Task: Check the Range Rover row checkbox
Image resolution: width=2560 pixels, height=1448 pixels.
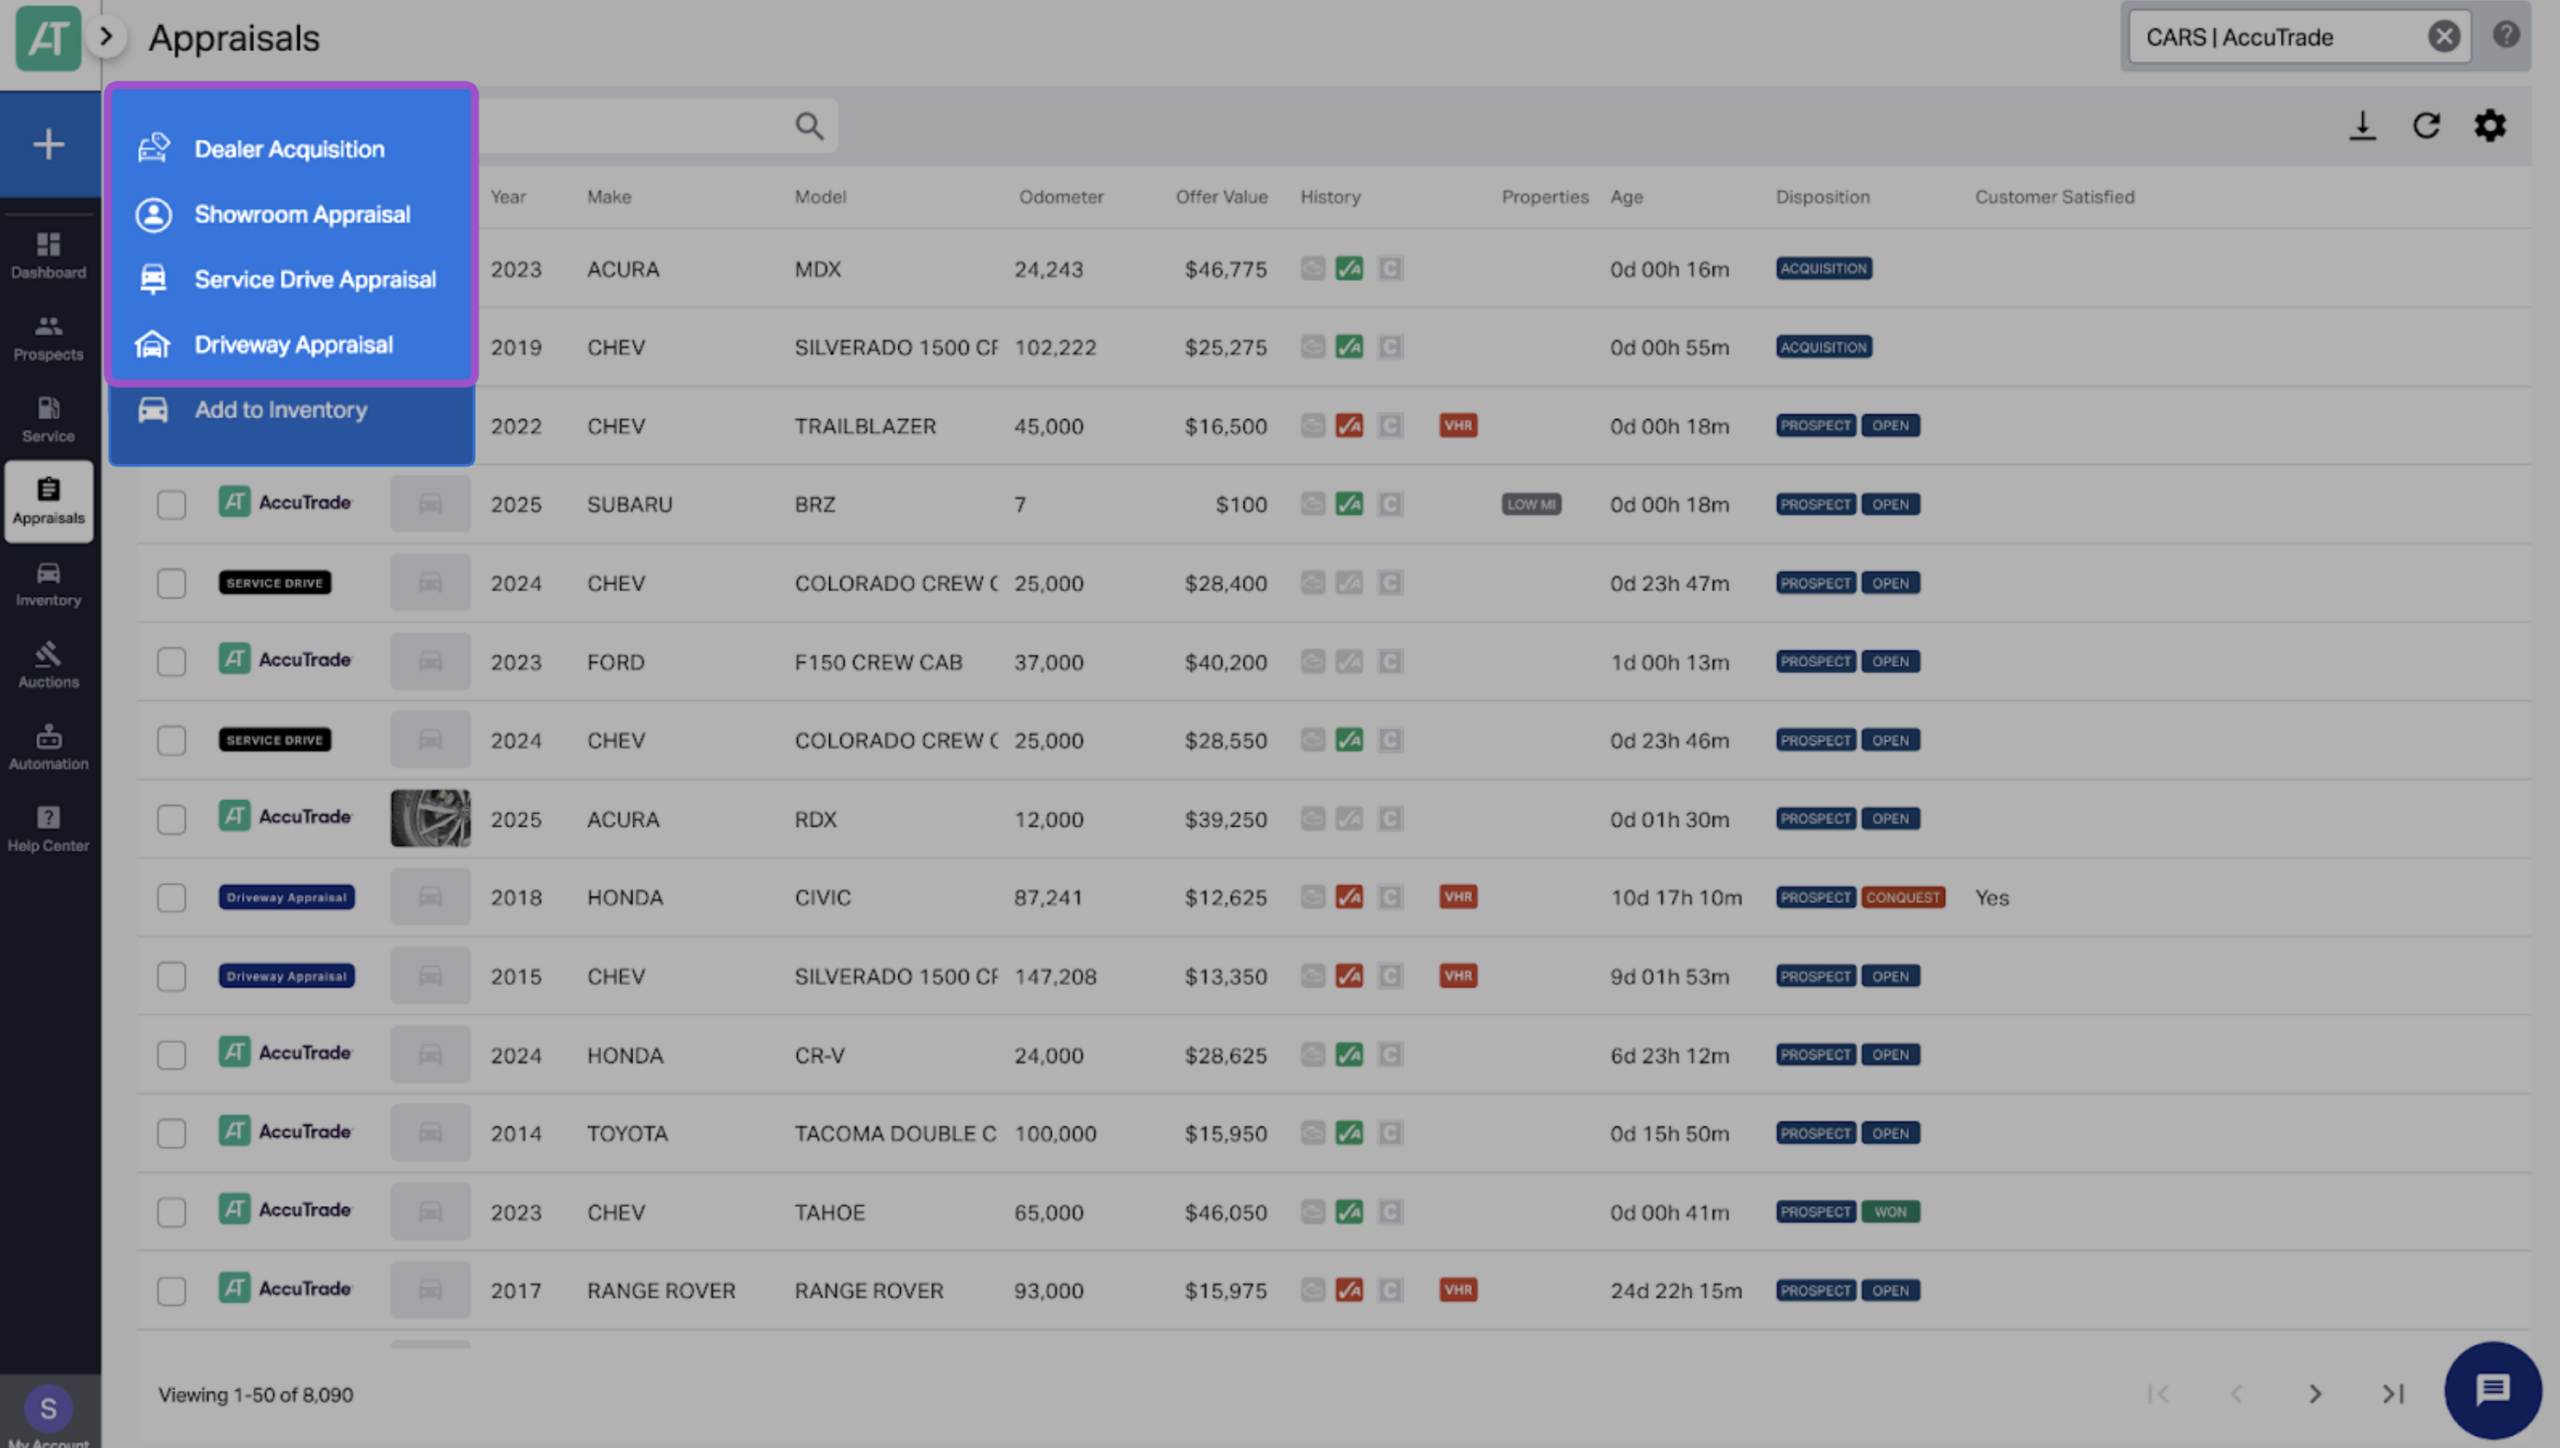Action: 171,1291
